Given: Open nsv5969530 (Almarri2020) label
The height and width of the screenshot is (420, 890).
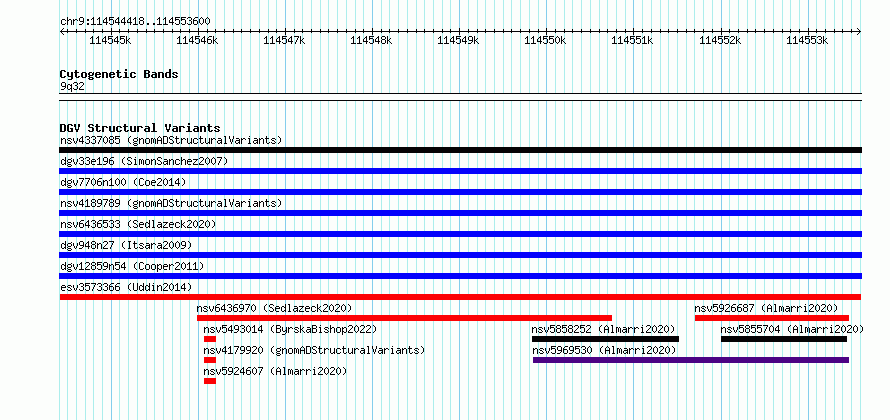Looking at the screenshot, I should [x=604, y=350].
